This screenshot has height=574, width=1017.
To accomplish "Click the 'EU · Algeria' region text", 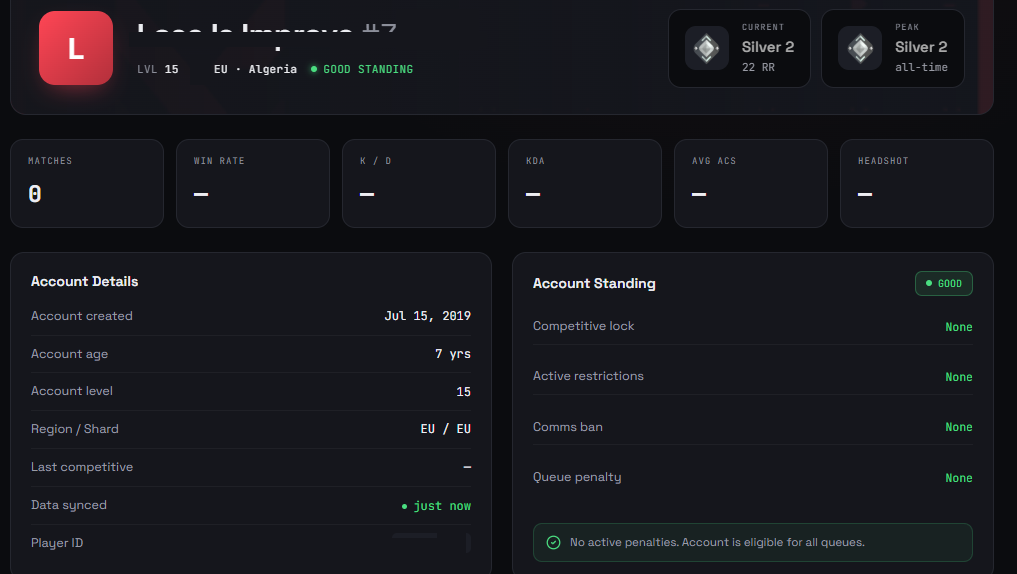I will tap(256, 69).
